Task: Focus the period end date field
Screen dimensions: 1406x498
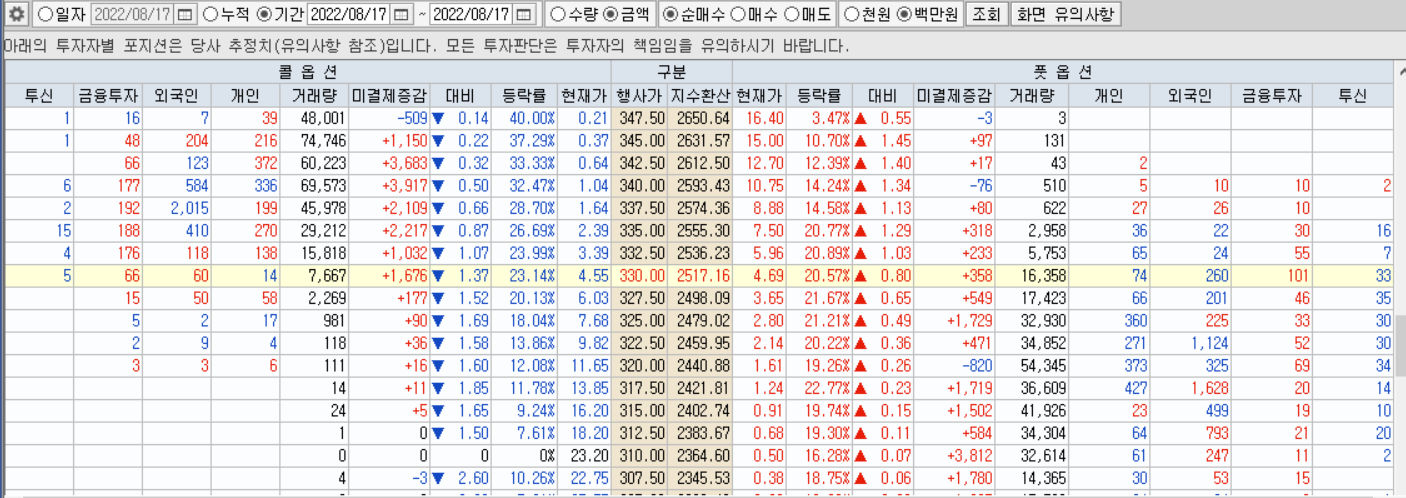Action: tap(473, 15)
